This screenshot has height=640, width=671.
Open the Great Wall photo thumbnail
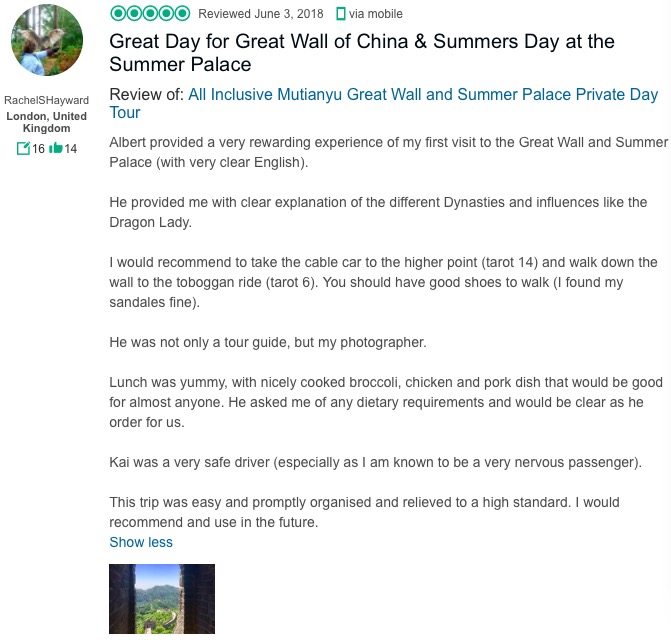(x=162, y=599)
